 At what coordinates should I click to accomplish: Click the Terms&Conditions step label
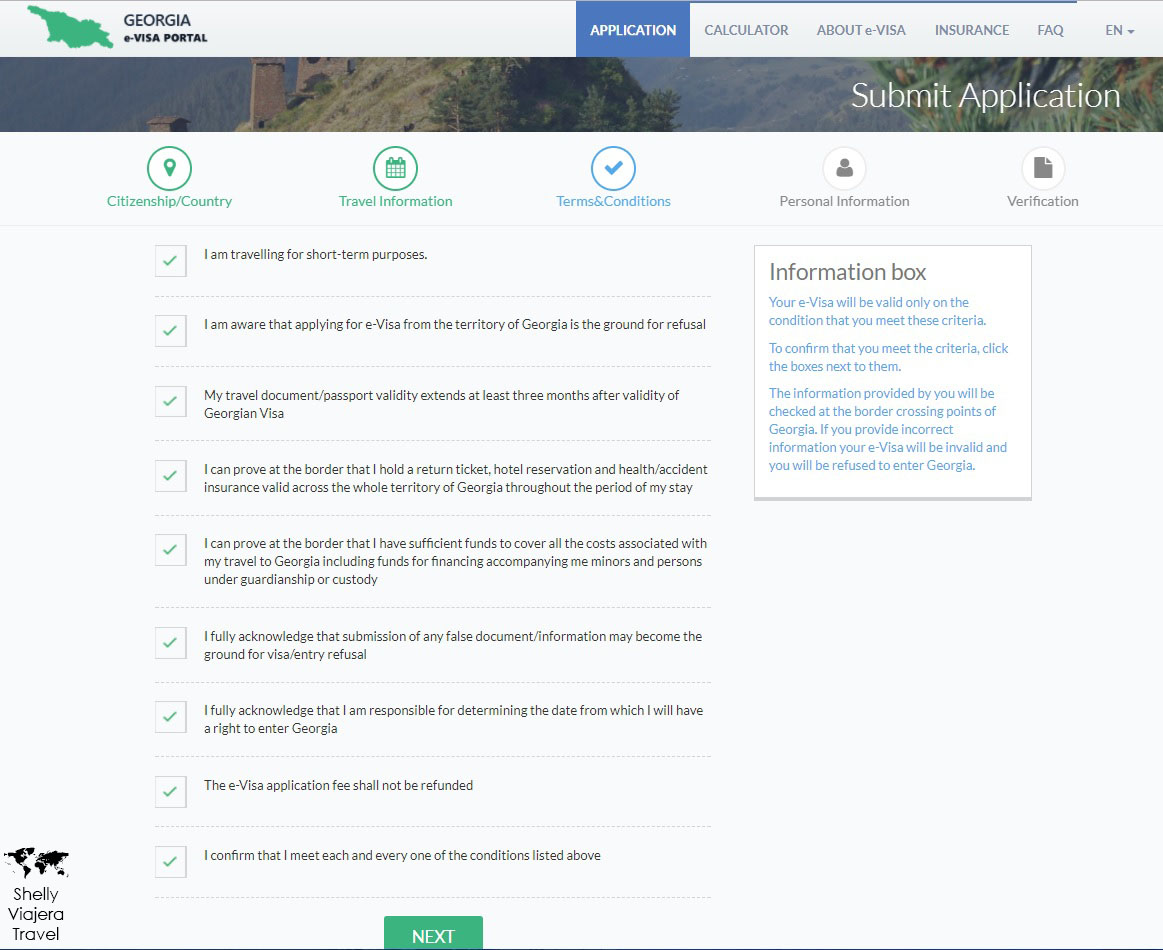click(613, 201)
